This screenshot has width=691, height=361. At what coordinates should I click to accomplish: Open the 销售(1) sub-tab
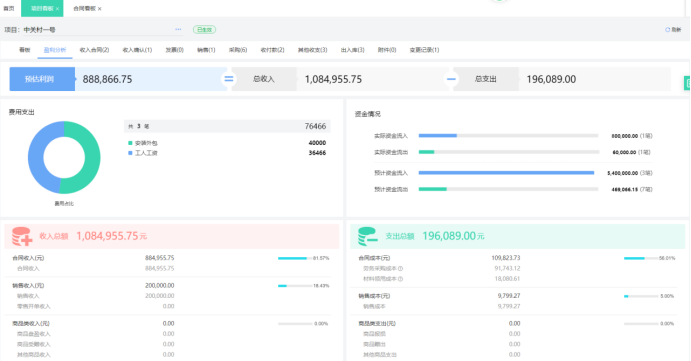click(206, 50)
